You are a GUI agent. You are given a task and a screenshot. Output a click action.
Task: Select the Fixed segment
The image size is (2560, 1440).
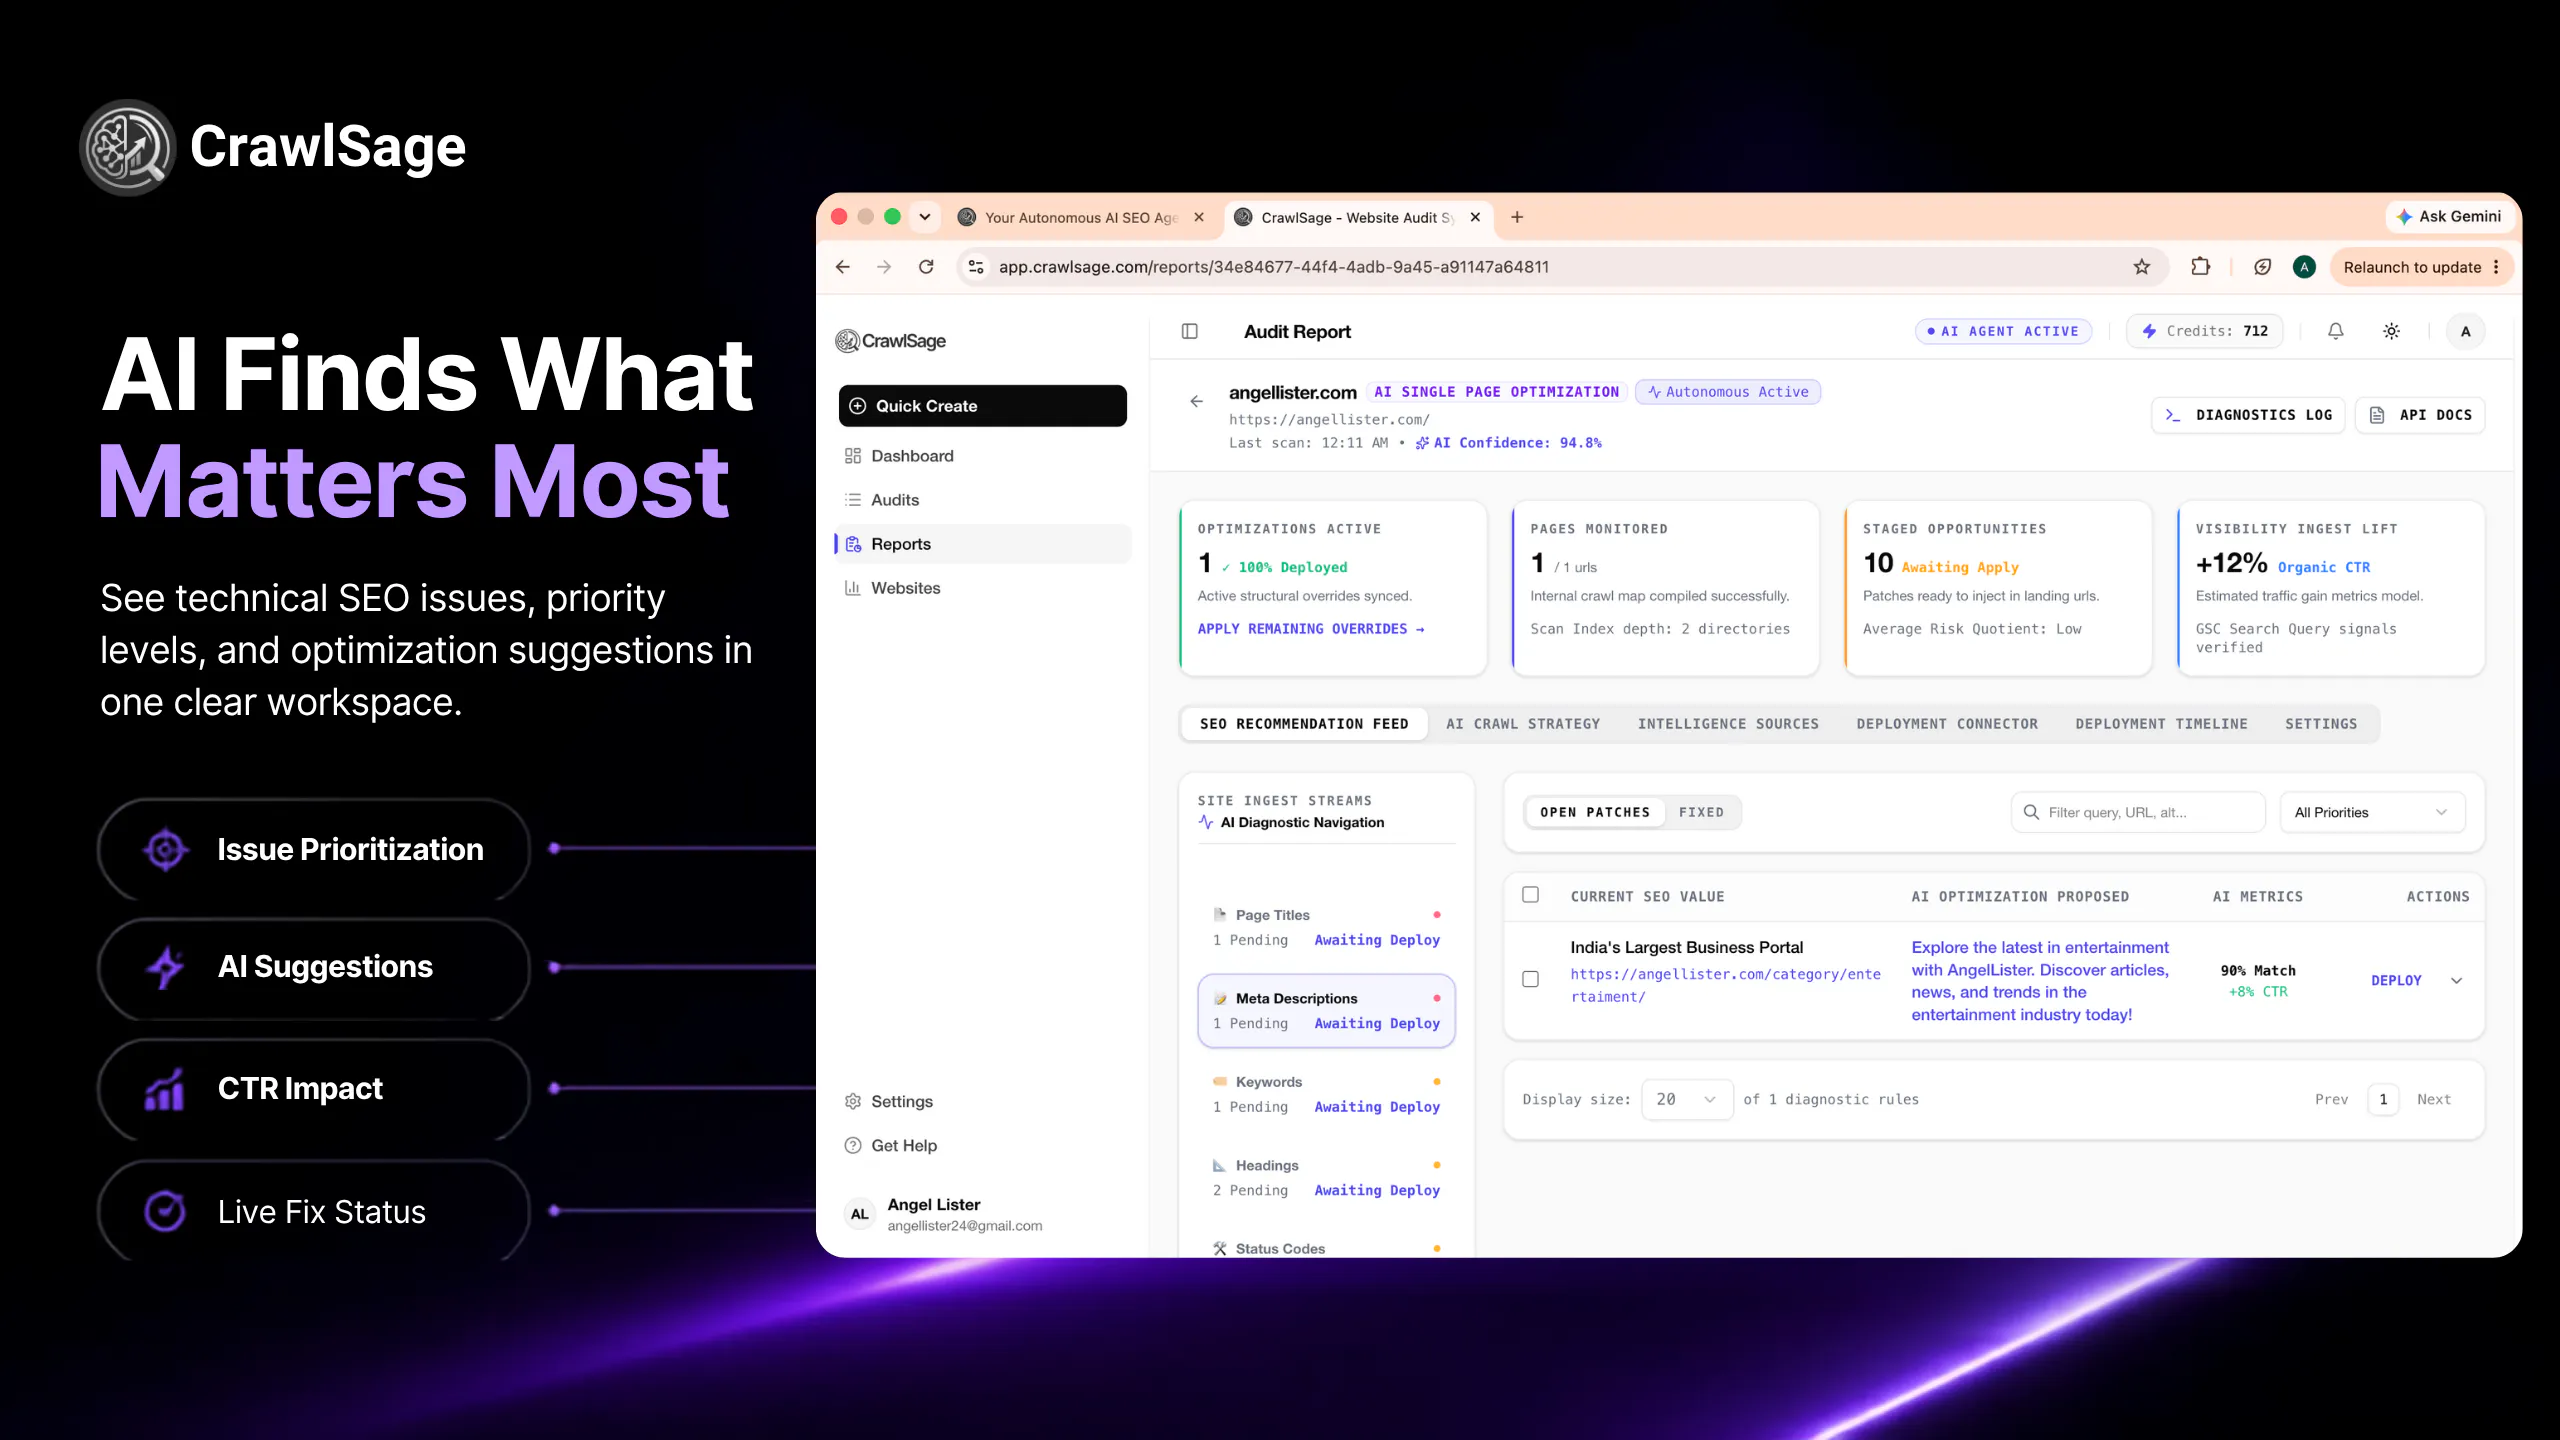(x=1701, y=812)
